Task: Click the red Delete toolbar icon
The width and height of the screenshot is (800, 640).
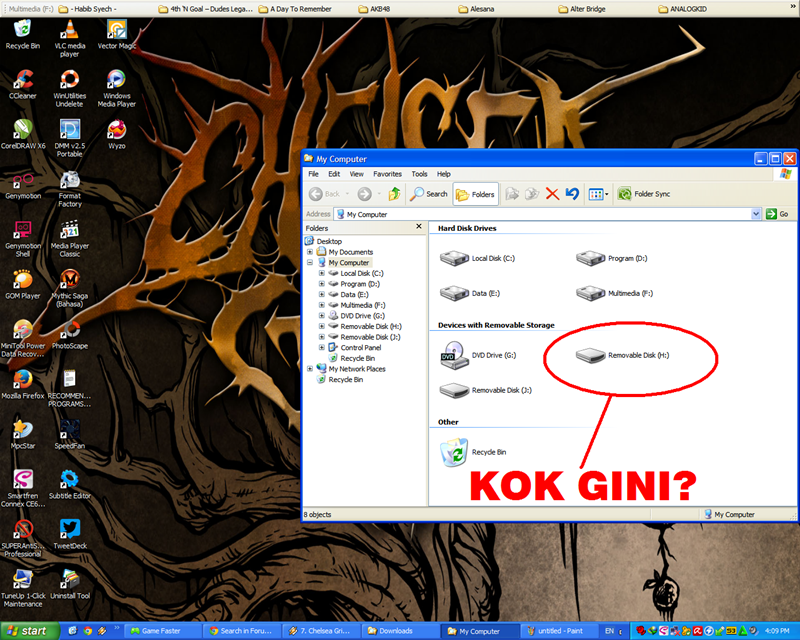Action: 552,194
